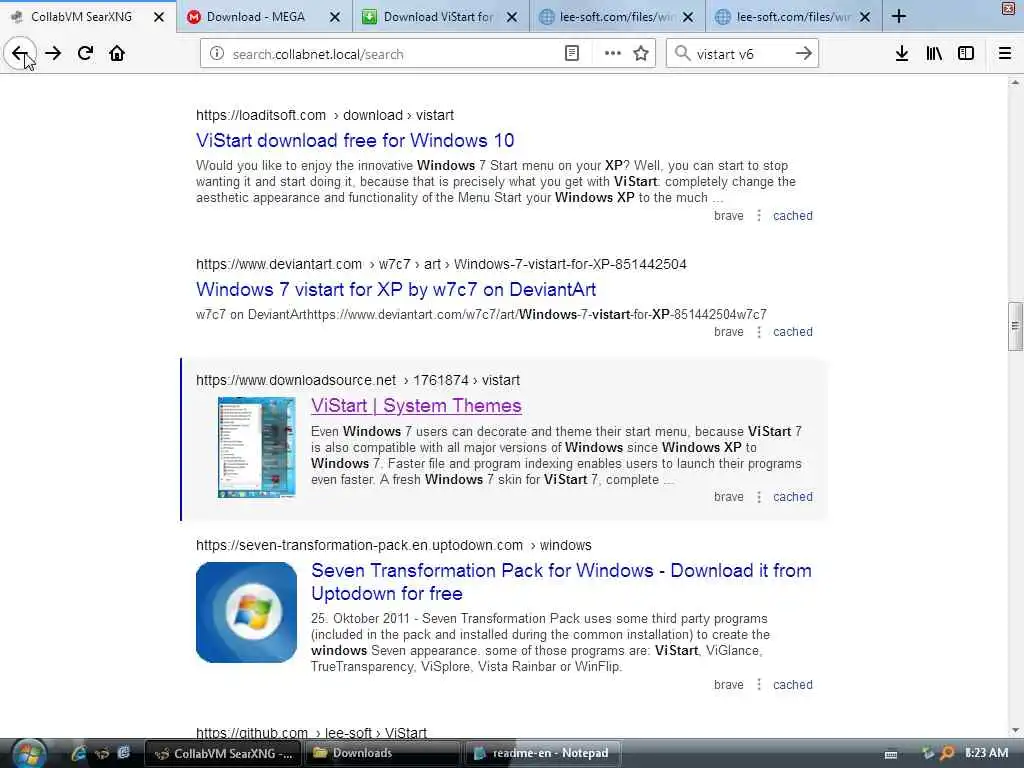The width and height of the screenshot is (1024, 768).
Task: Expand options dots for loaditsoft result
Action: [759, 216]
